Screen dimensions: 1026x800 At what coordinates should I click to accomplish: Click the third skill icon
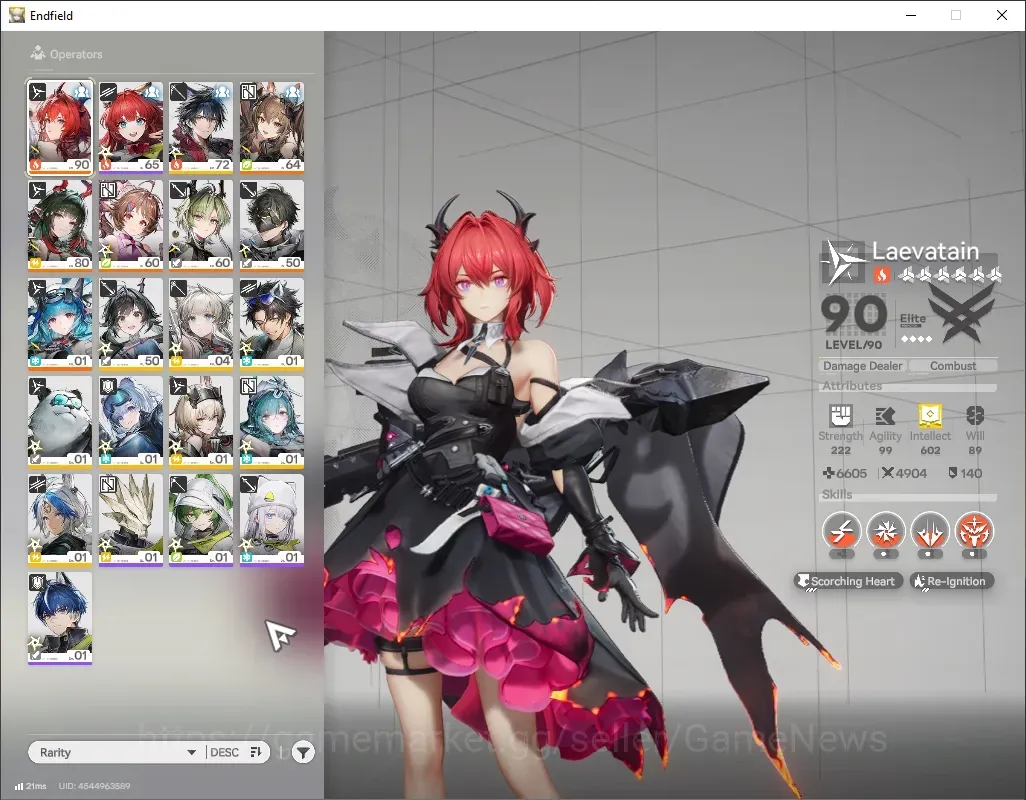click(x=930, y=531)
